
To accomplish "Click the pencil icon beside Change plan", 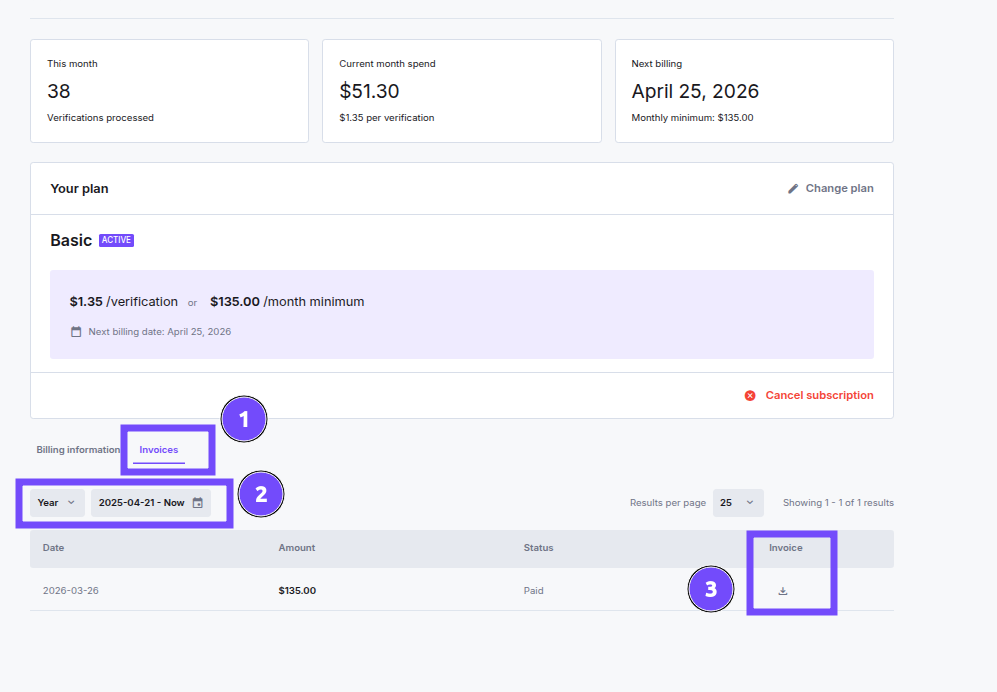I will (x=793, y=187).
